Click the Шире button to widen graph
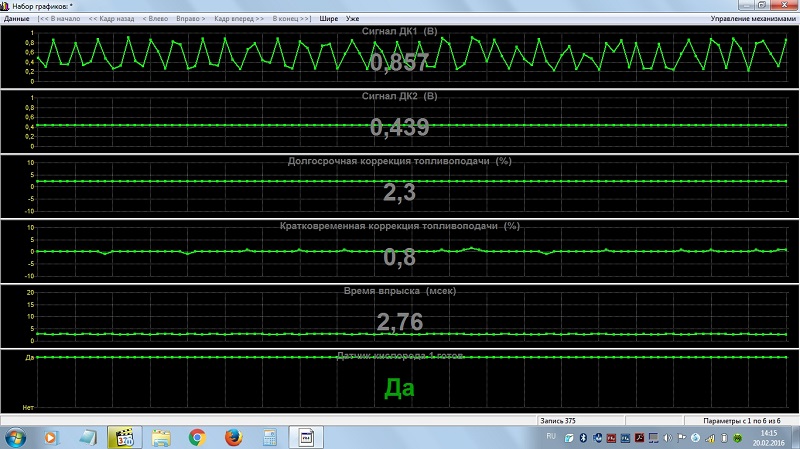This screenshot has height=449, width=800. 329,18
